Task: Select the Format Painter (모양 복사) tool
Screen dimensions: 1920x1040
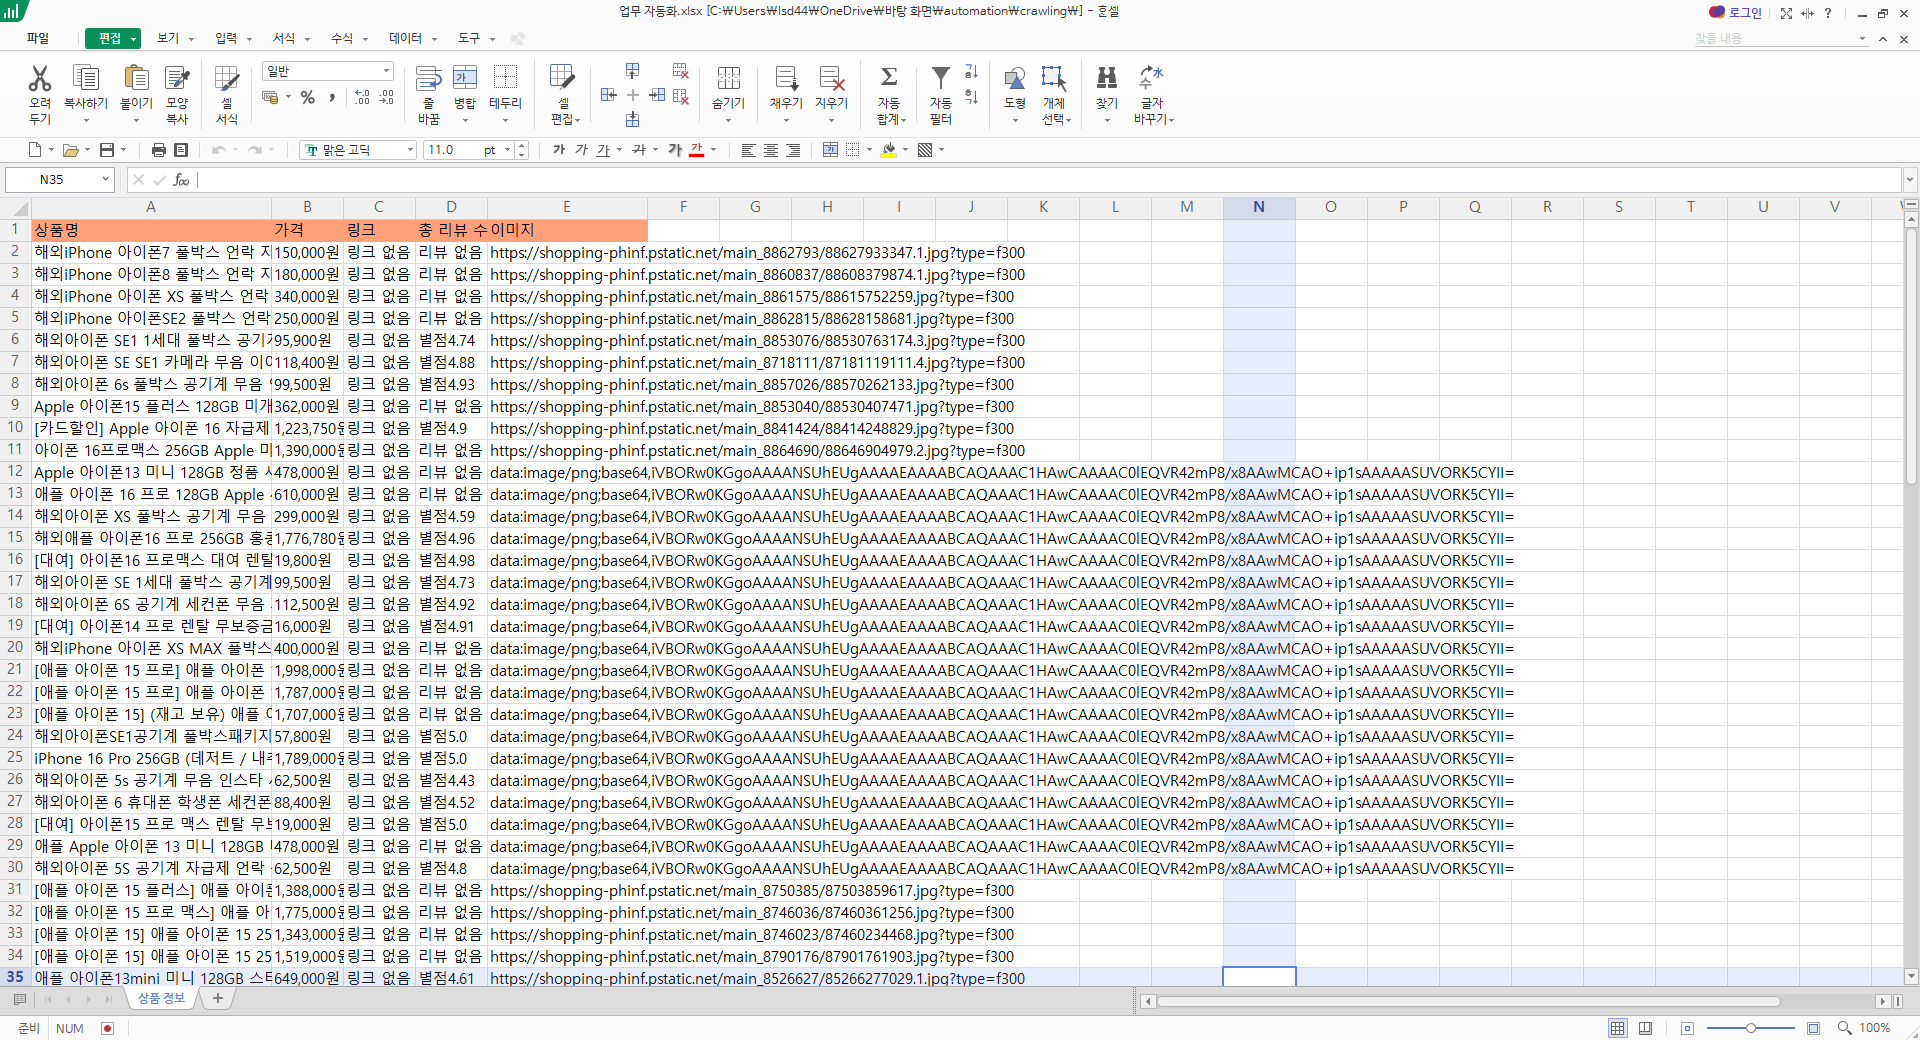Action: (177, 79)
